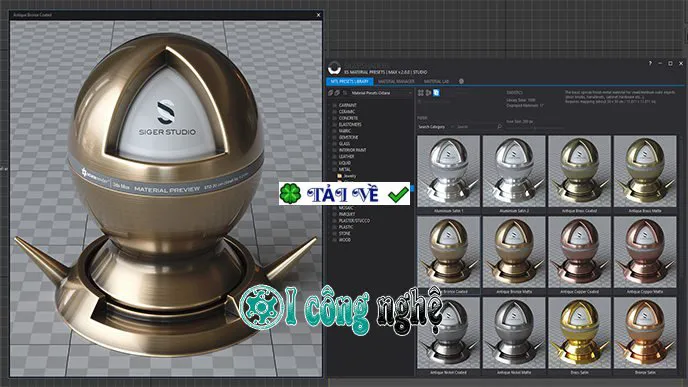Select the GEMSTONE category
This screenshot has width=688, height=387.
pos(348,137)
